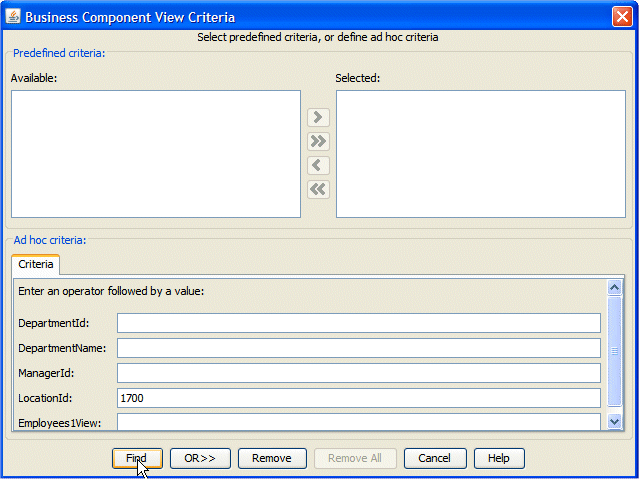Click the scroll up arrow in criteria panel

coord(614,287)
